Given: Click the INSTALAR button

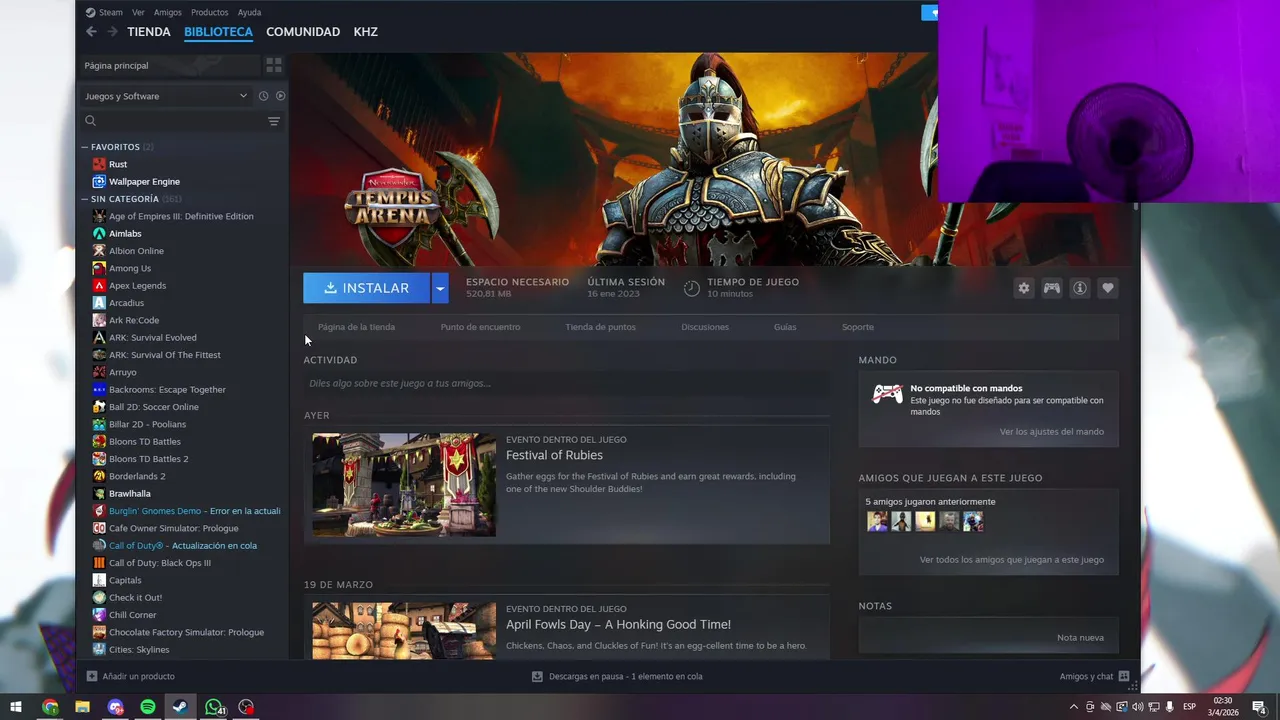Looking at the screenshot, I should [x=367, y=288].
